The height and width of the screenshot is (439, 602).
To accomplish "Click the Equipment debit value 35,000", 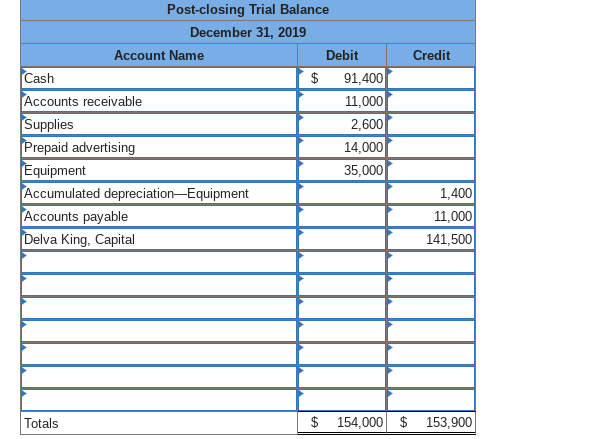I will [x=342, y=170].
